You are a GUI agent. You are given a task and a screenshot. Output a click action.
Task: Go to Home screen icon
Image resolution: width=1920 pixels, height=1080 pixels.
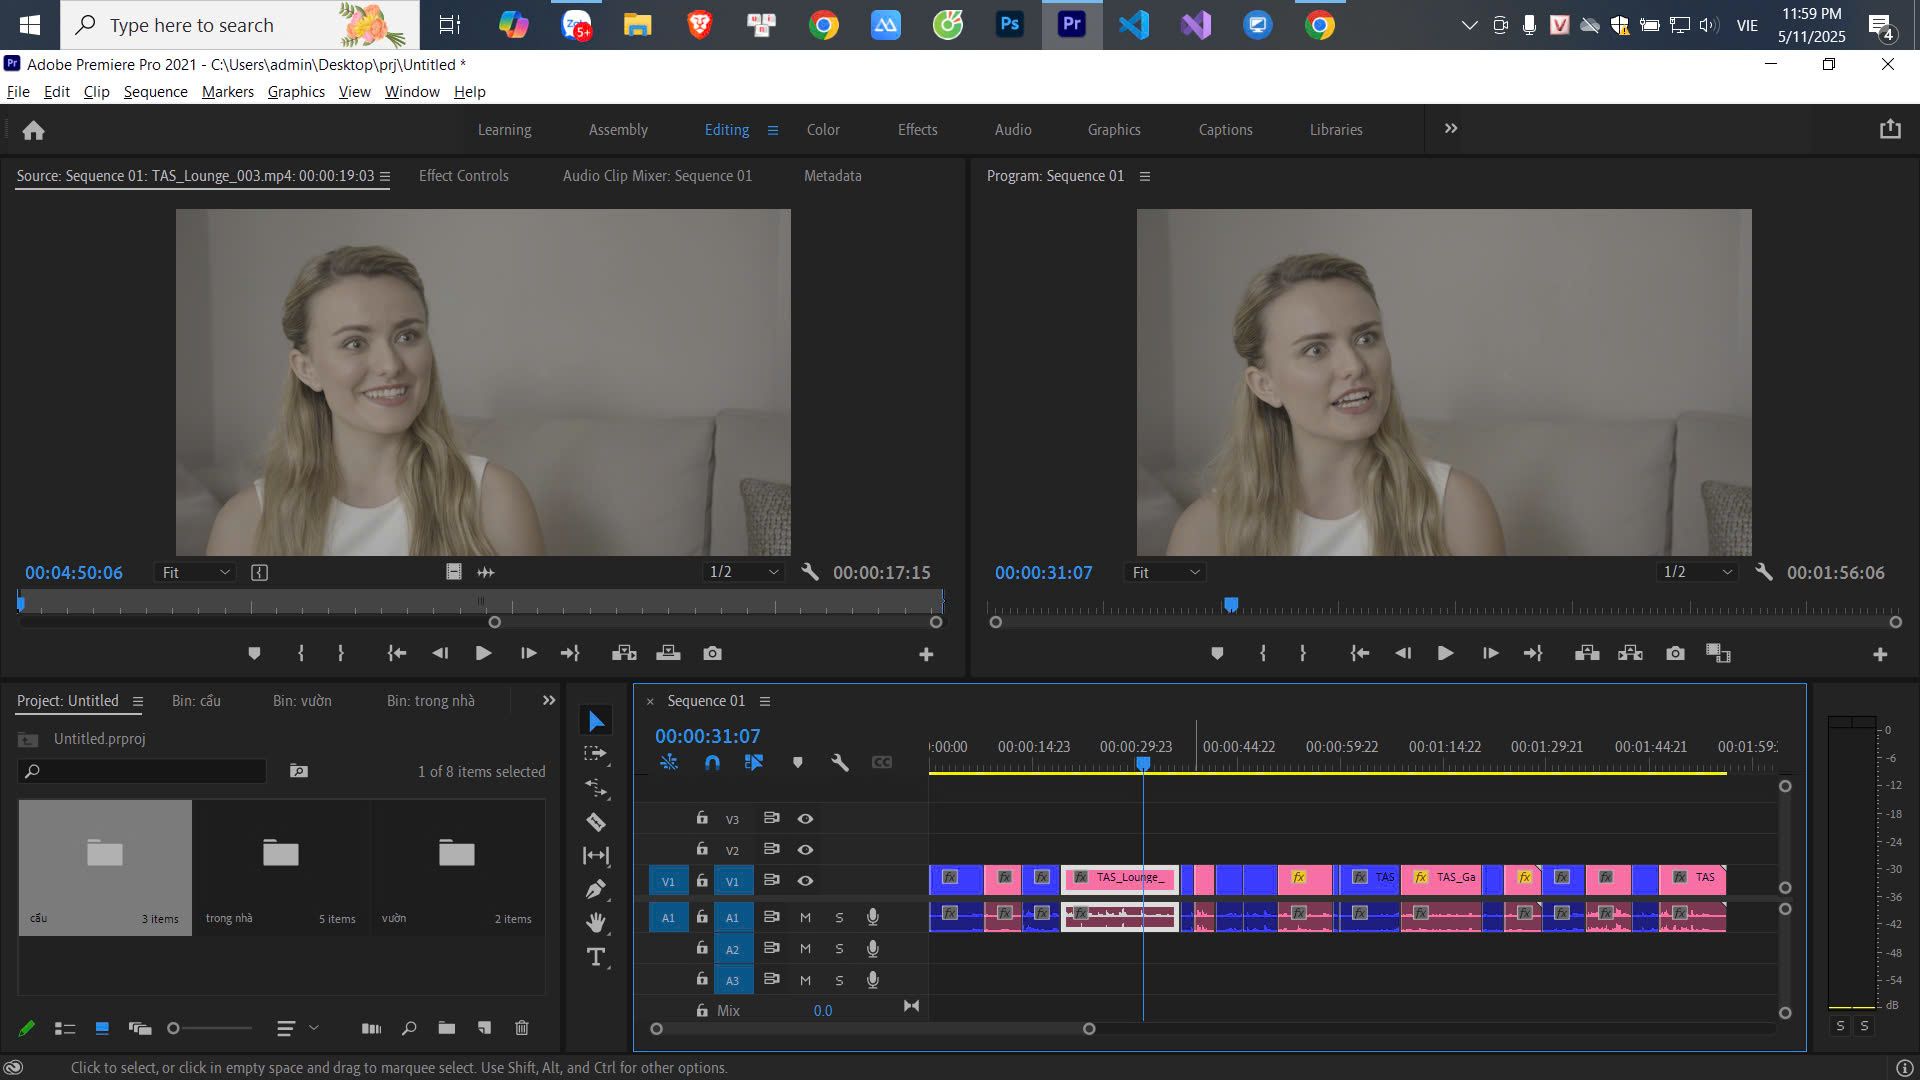34,130
